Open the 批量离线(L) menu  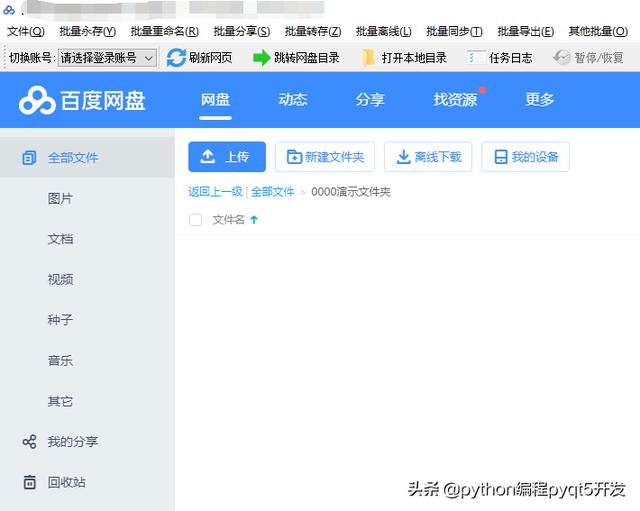pyautogui.click(x=384, y=31)
